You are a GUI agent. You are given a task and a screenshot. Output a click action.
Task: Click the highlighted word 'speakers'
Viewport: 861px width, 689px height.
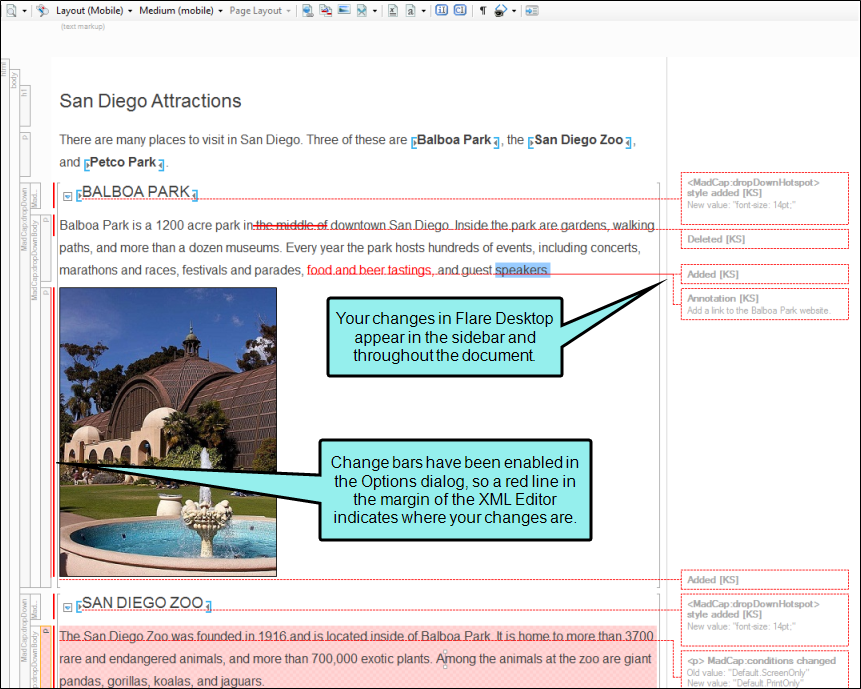[522, 270]
